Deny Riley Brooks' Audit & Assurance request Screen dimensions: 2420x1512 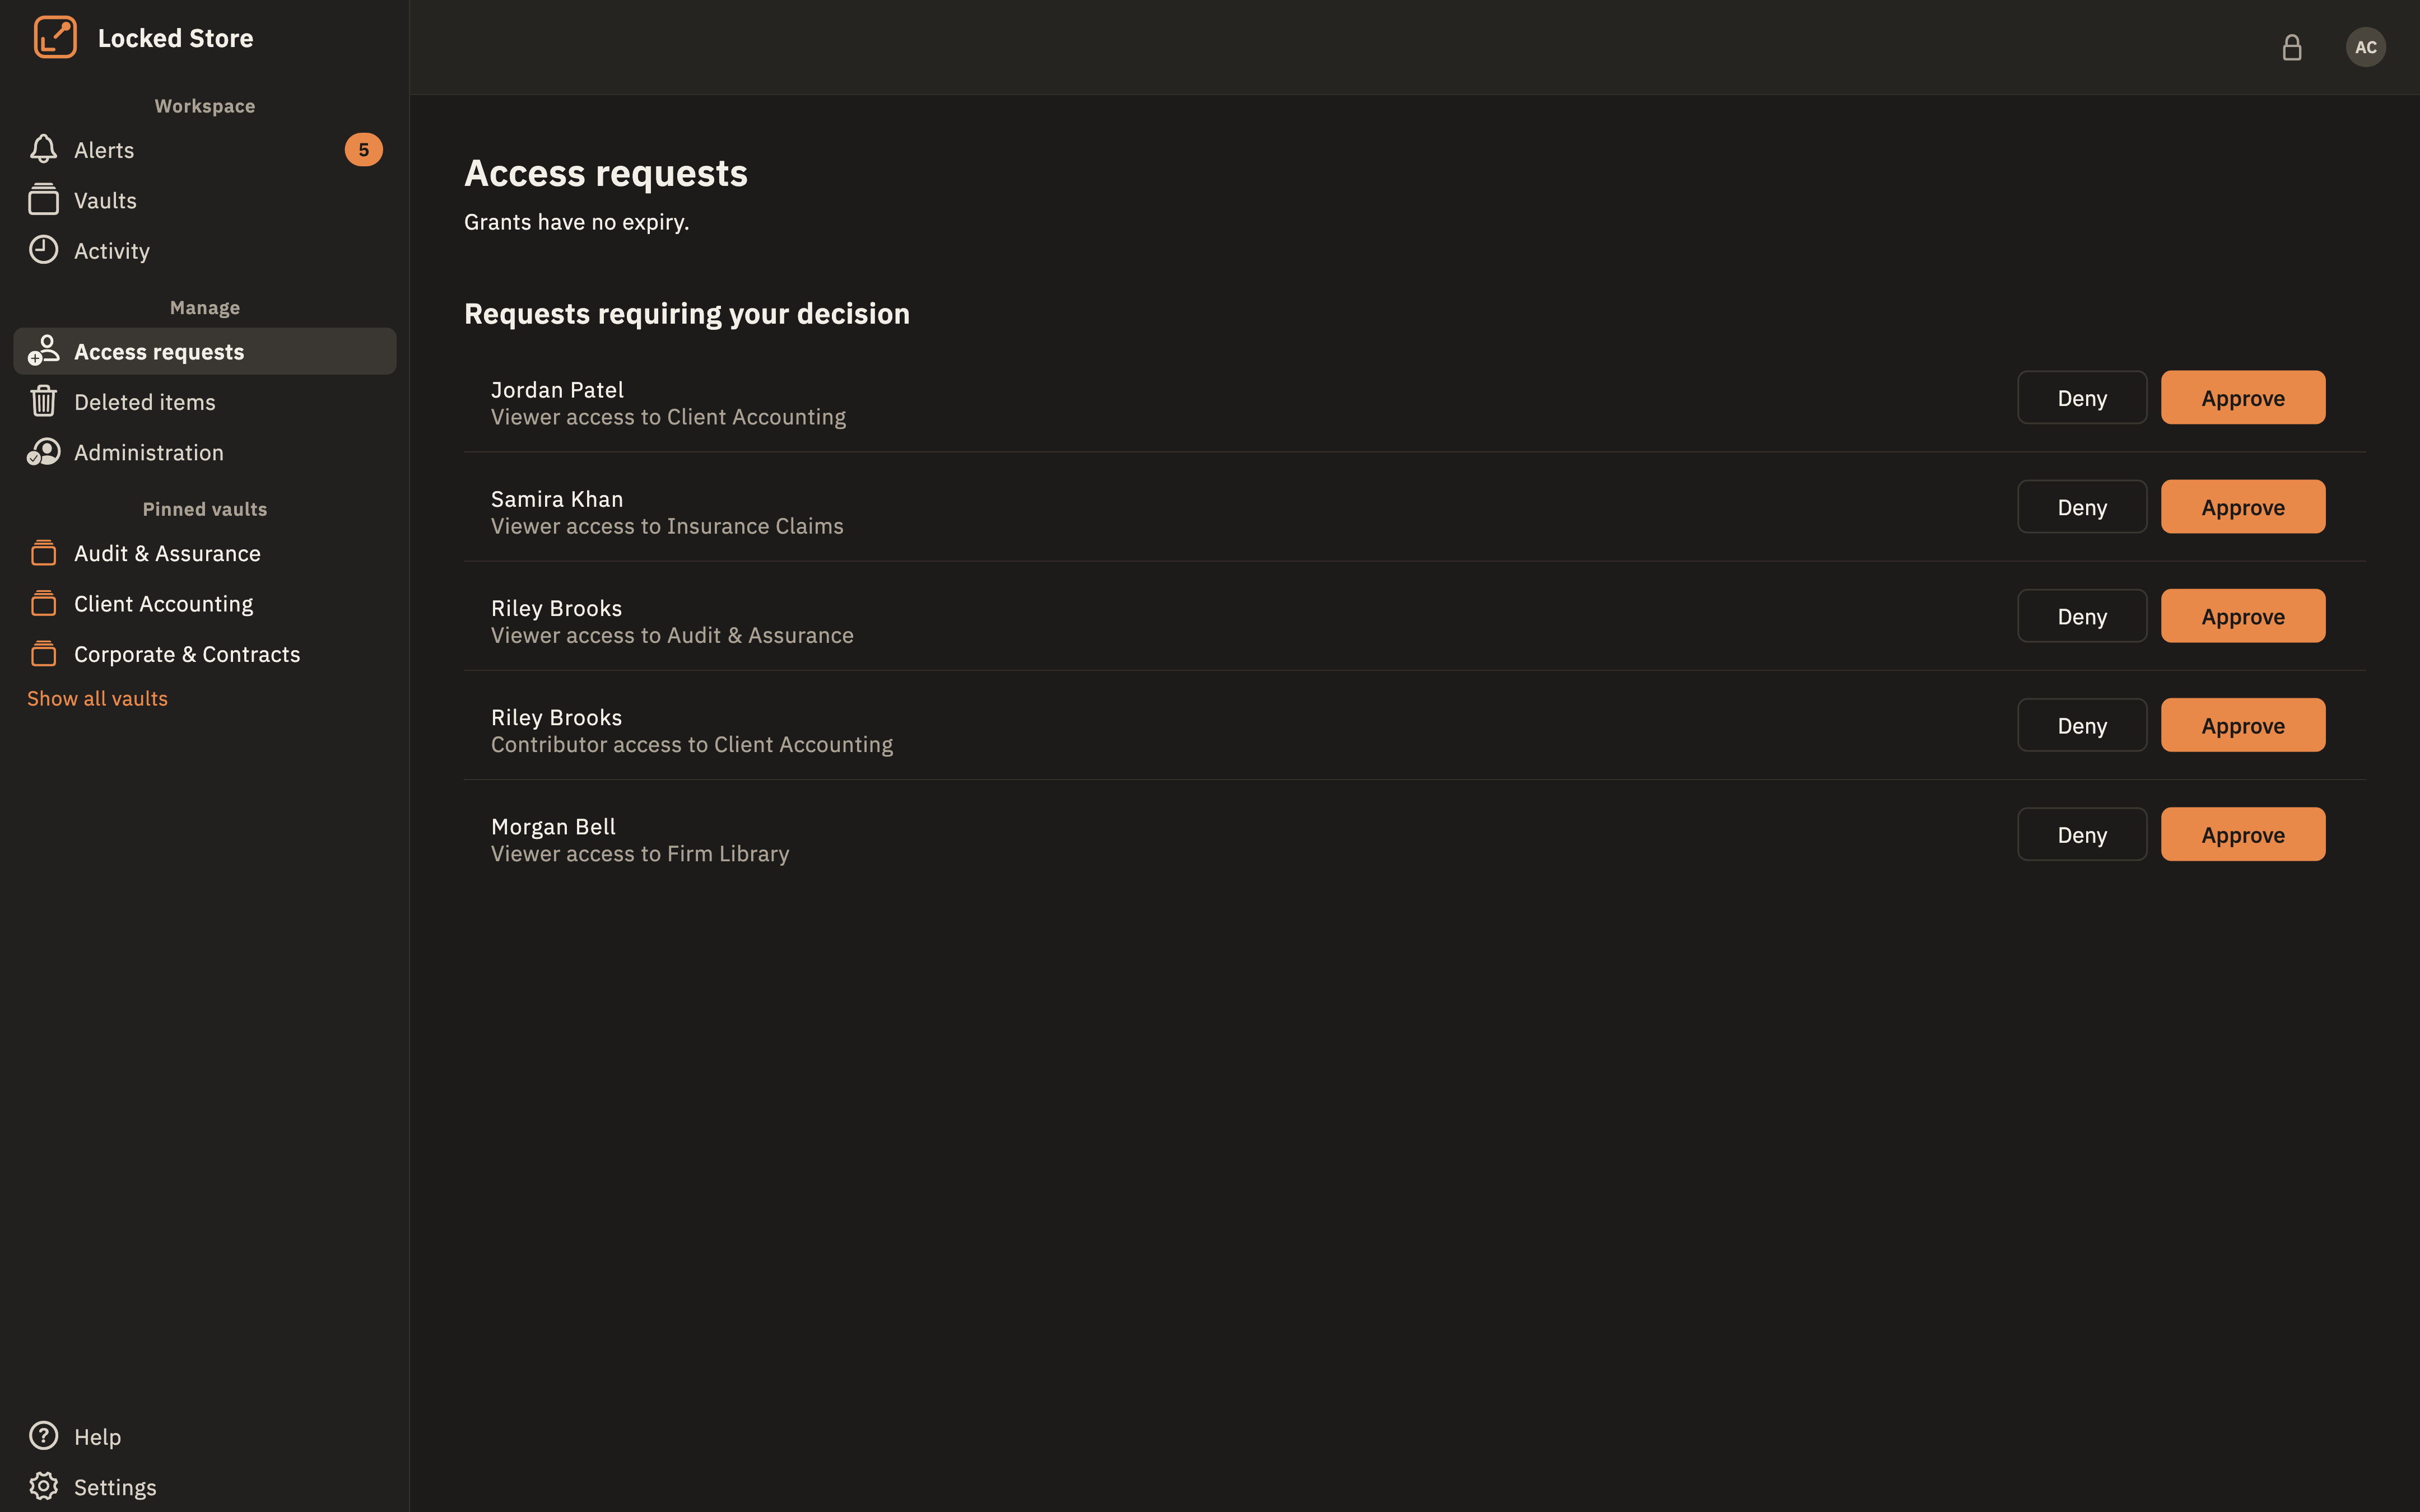pos(2082,616)
